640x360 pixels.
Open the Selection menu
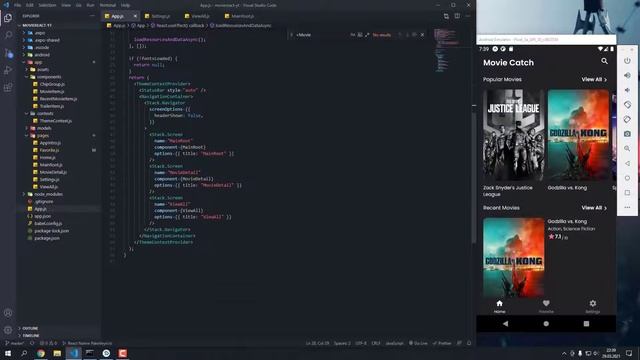(x=47, y=5)
